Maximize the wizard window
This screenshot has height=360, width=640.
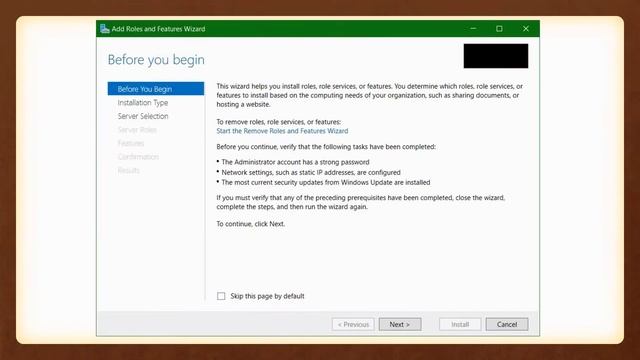coord(499,29)
